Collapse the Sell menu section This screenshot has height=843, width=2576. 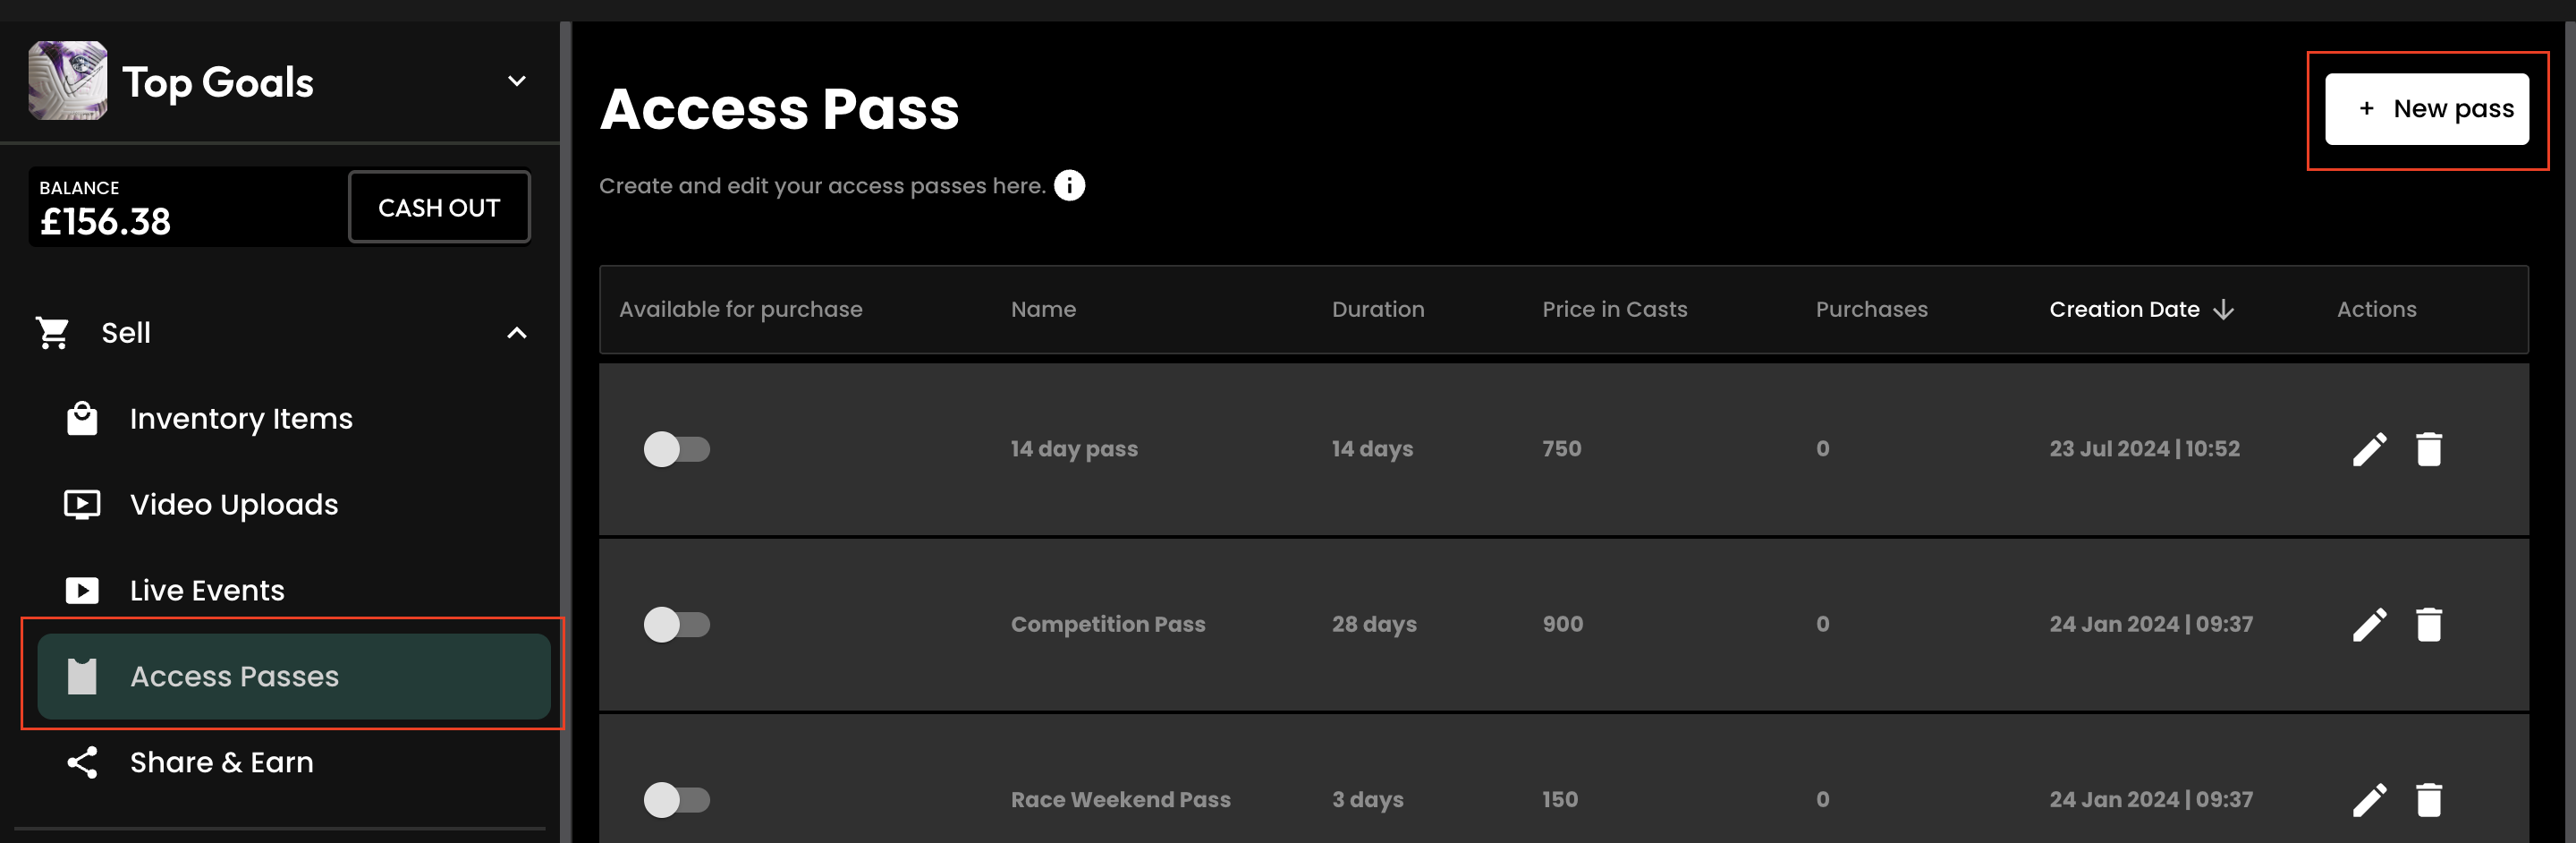[516, 333]
